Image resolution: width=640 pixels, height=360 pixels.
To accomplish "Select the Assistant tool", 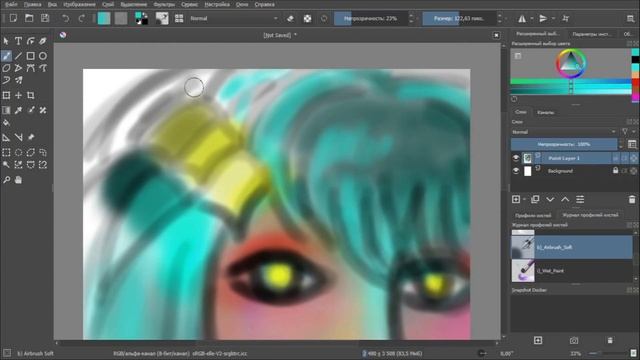I will [6, 138].
